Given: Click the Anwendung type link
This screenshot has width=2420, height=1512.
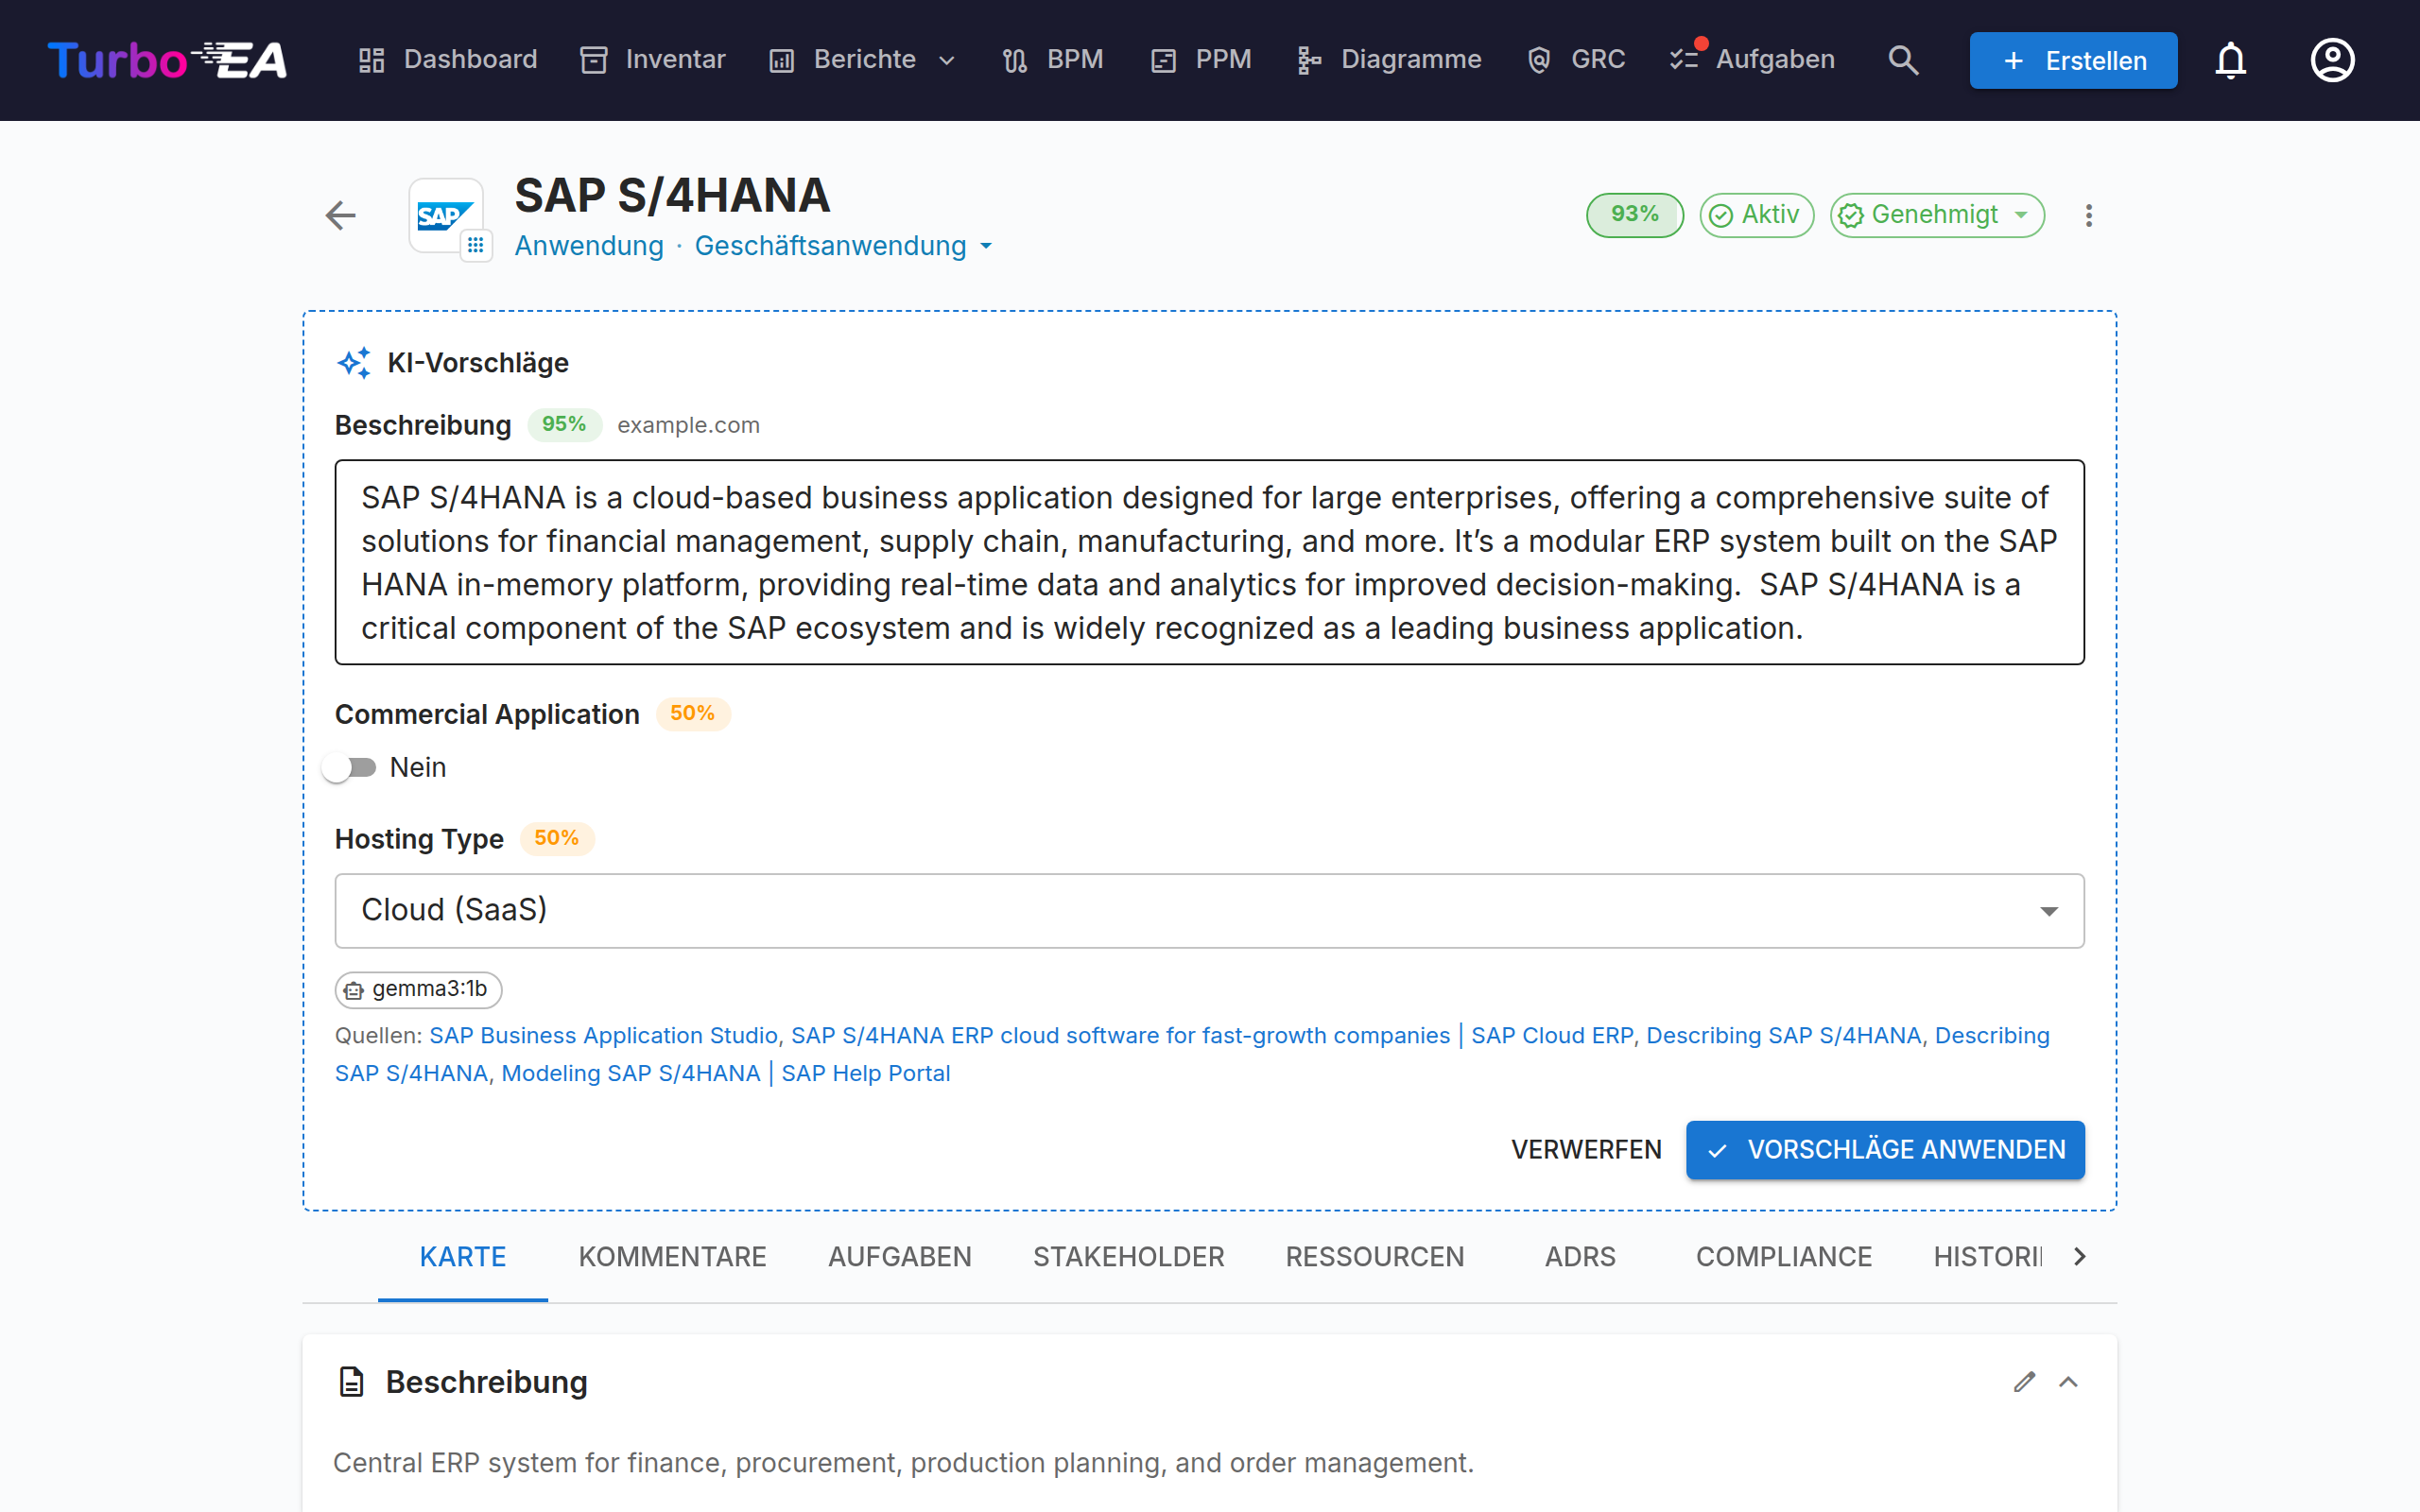Looking at the screenshot, I should coord(589,246).
